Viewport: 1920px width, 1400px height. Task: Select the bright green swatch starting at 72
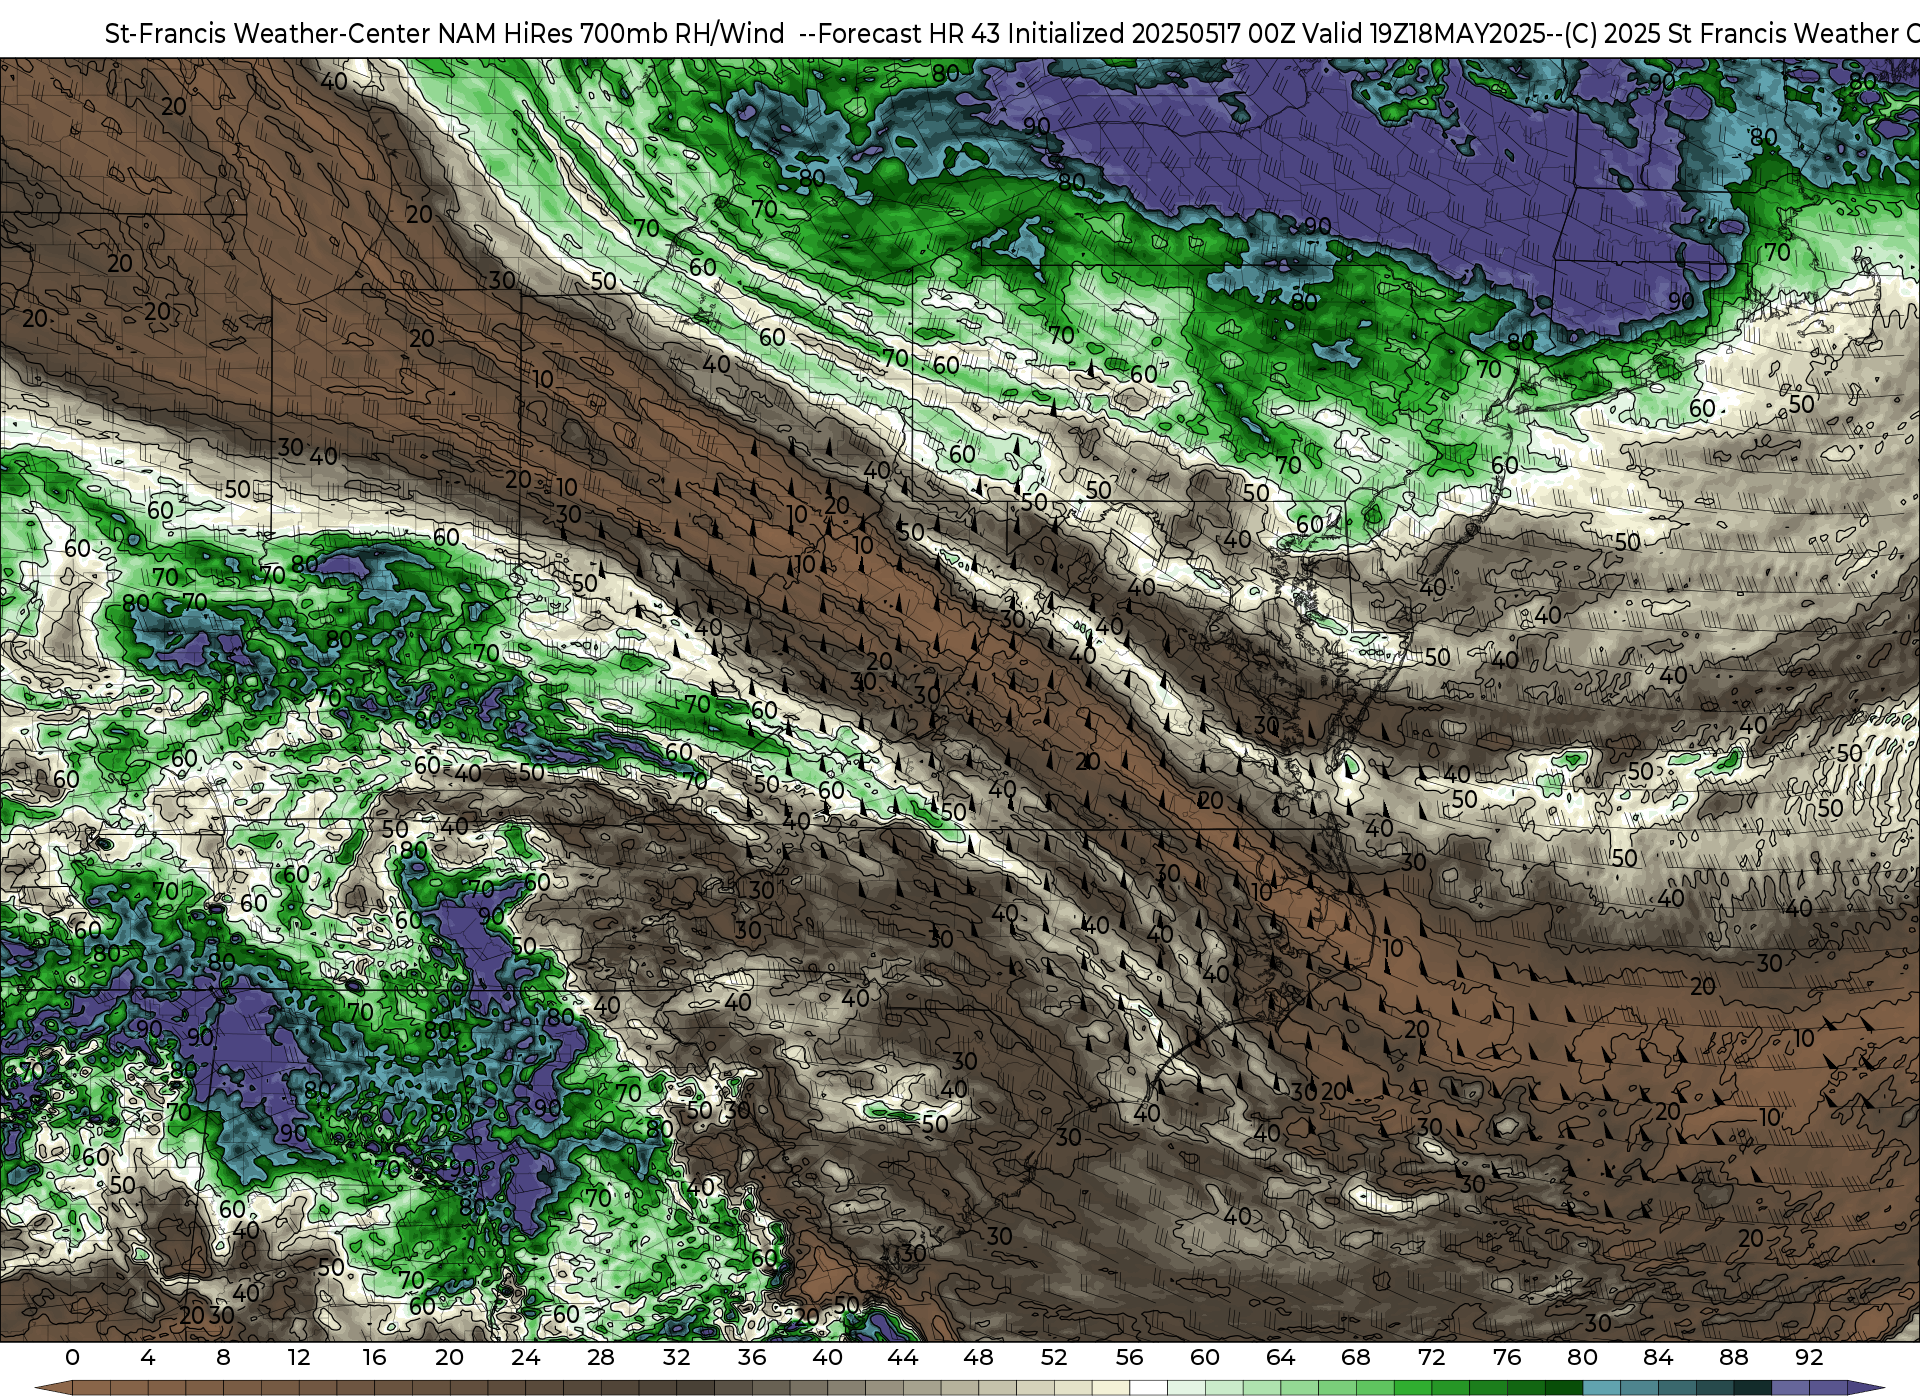[x=1450, y=1388]
